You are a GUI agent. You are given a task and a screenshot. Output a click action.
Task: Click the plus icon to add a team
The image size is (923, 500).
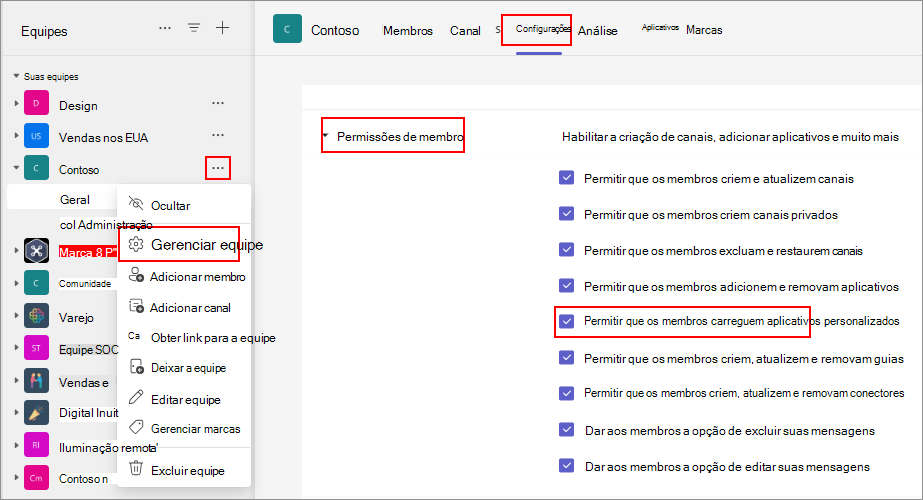click(x=223, y=28)
